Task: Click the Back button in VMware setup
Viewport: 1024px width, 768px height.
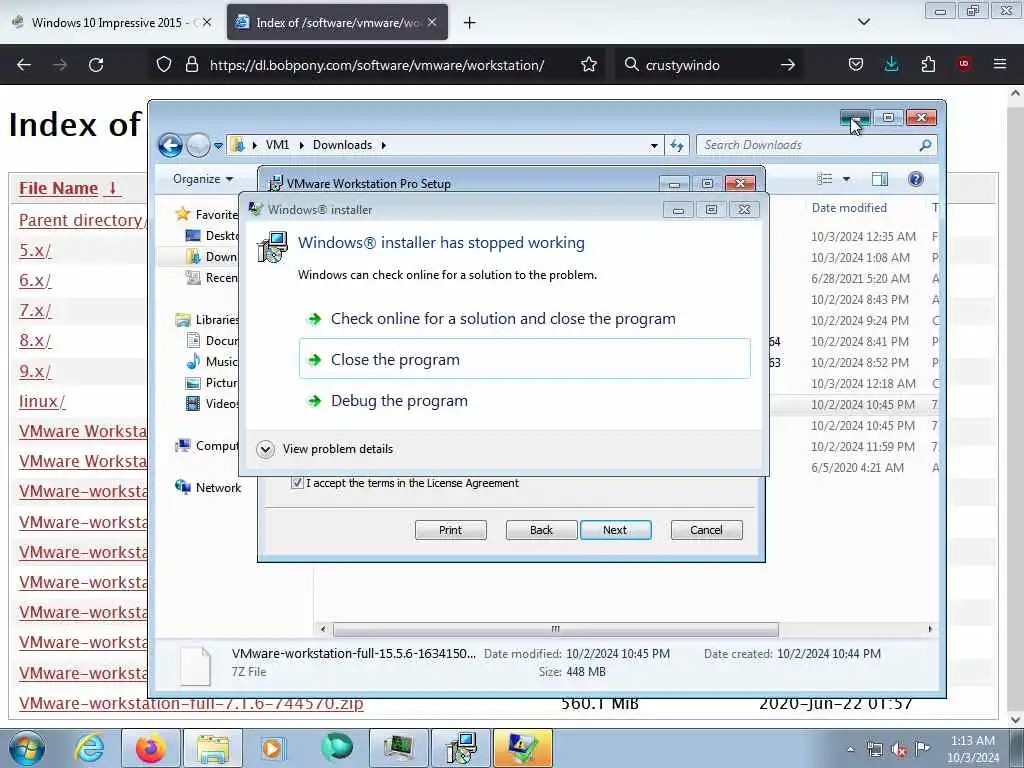Action: click(541, 530)
